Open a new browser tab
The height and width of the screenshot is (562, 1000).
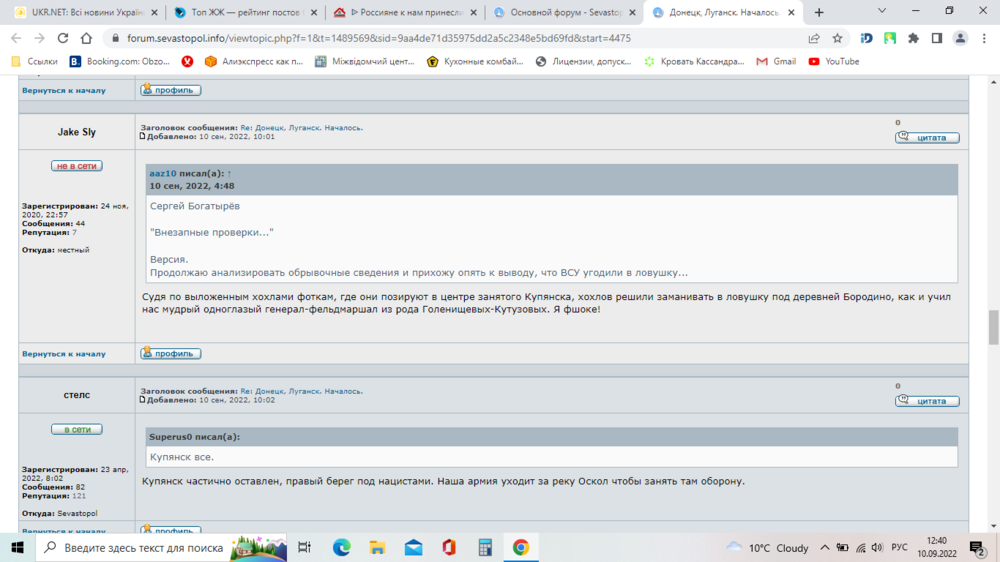[x=819, y=12]
